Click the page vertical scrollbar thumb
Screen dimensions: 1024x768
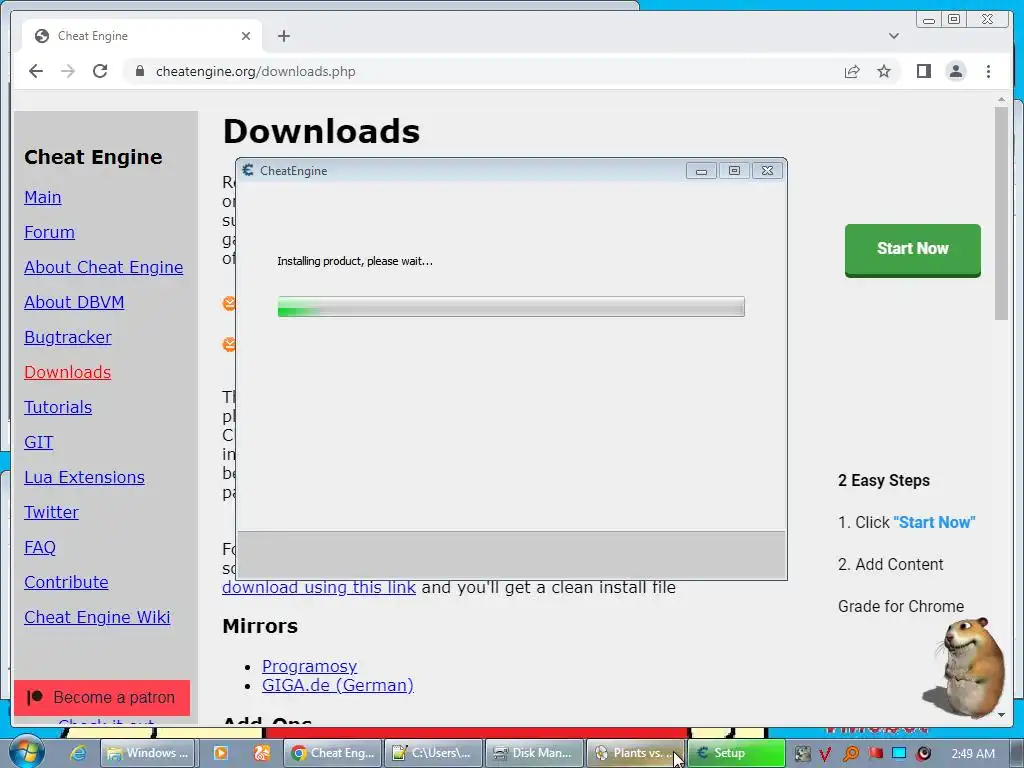(x=1001, y=213)
